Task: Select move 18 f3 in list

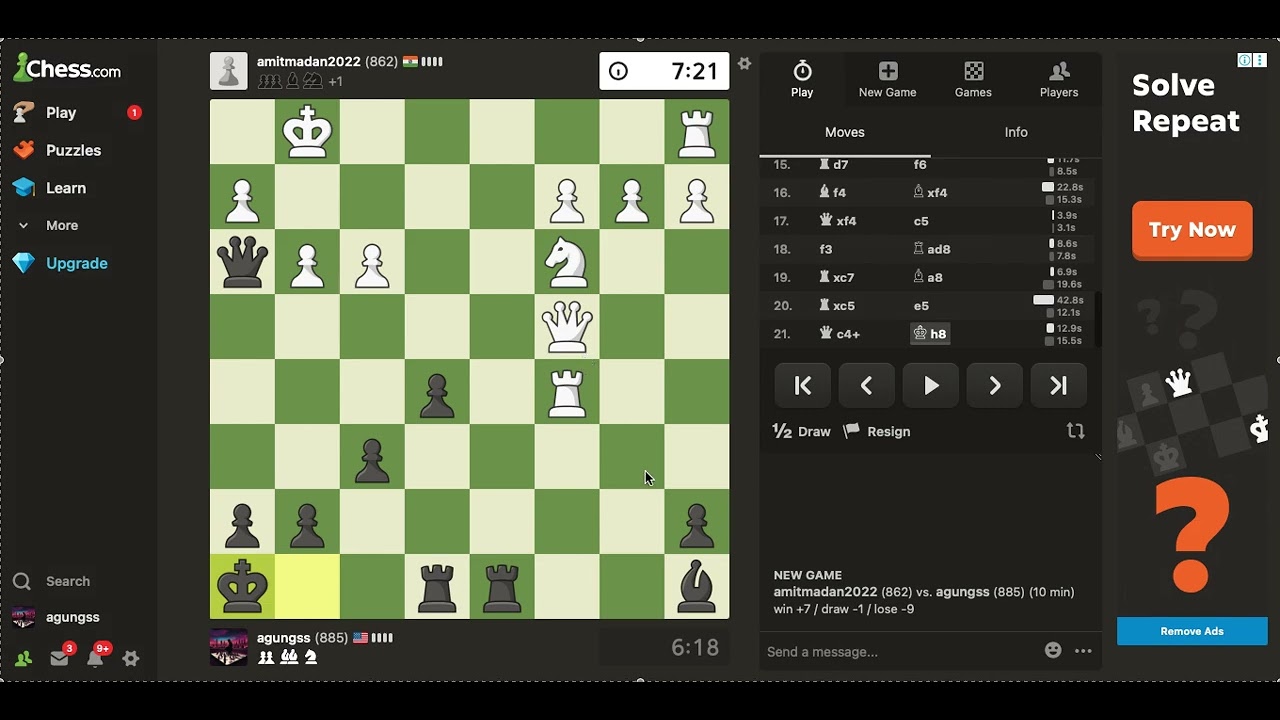Action: click(x=826, y=249)
